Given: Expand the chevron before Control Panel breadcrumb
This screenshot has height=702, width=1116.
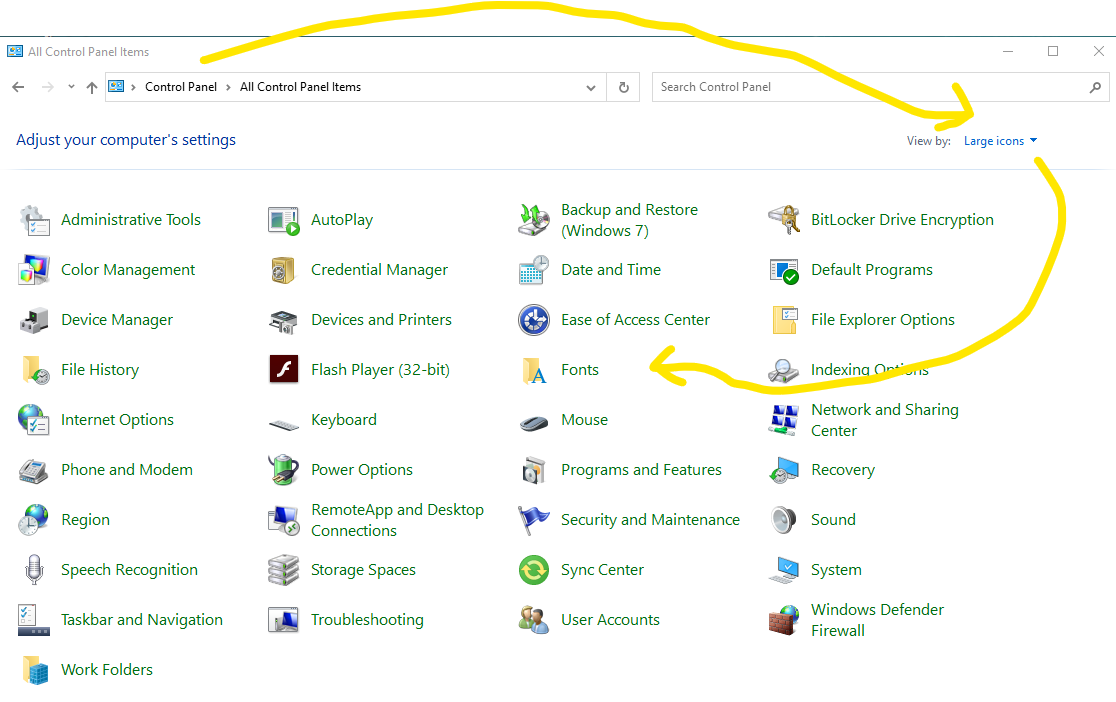Looking at the screenshot, I should click(x=133, y=87).
